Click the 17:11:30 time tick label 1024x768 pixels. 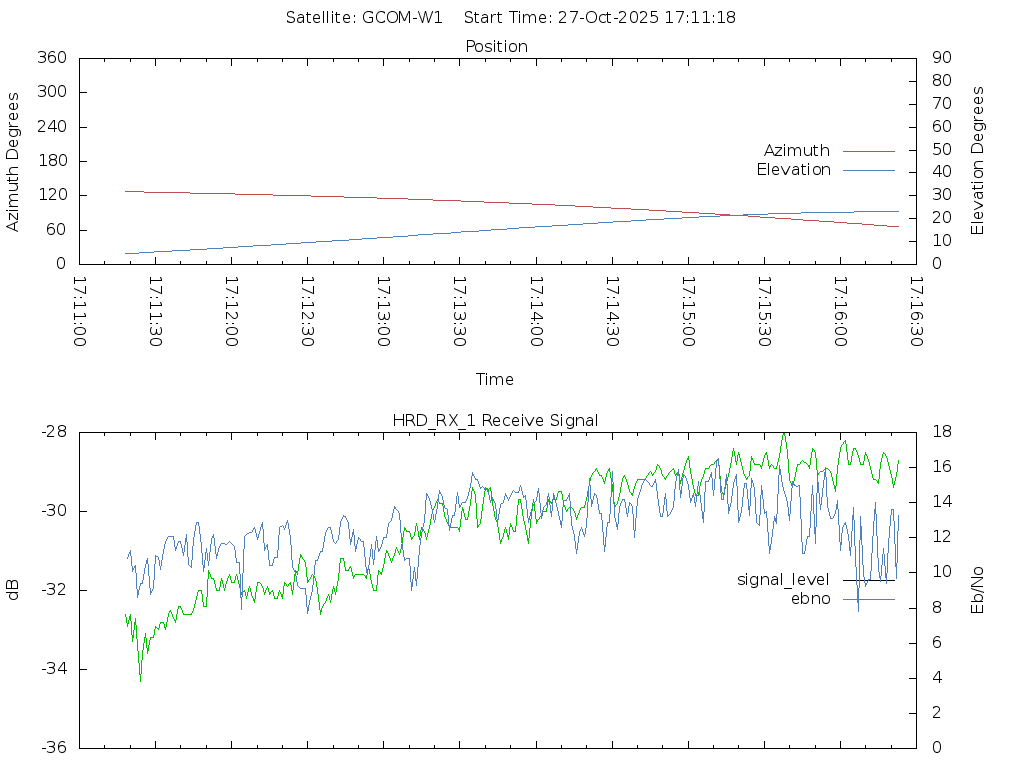[x=155, y=311]
